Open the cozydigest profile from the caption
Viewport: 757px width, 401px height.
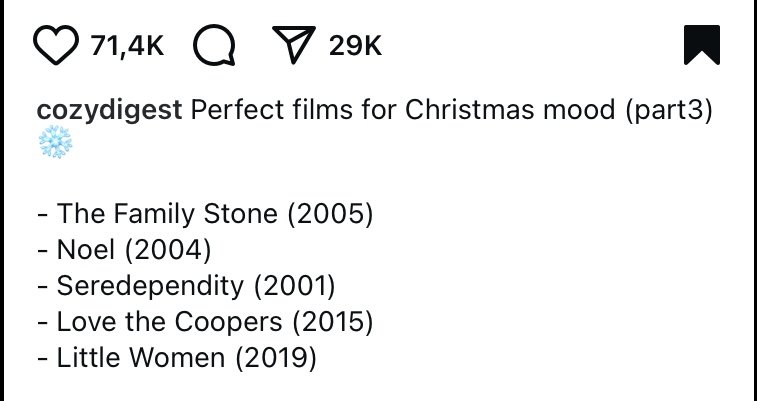109,110
